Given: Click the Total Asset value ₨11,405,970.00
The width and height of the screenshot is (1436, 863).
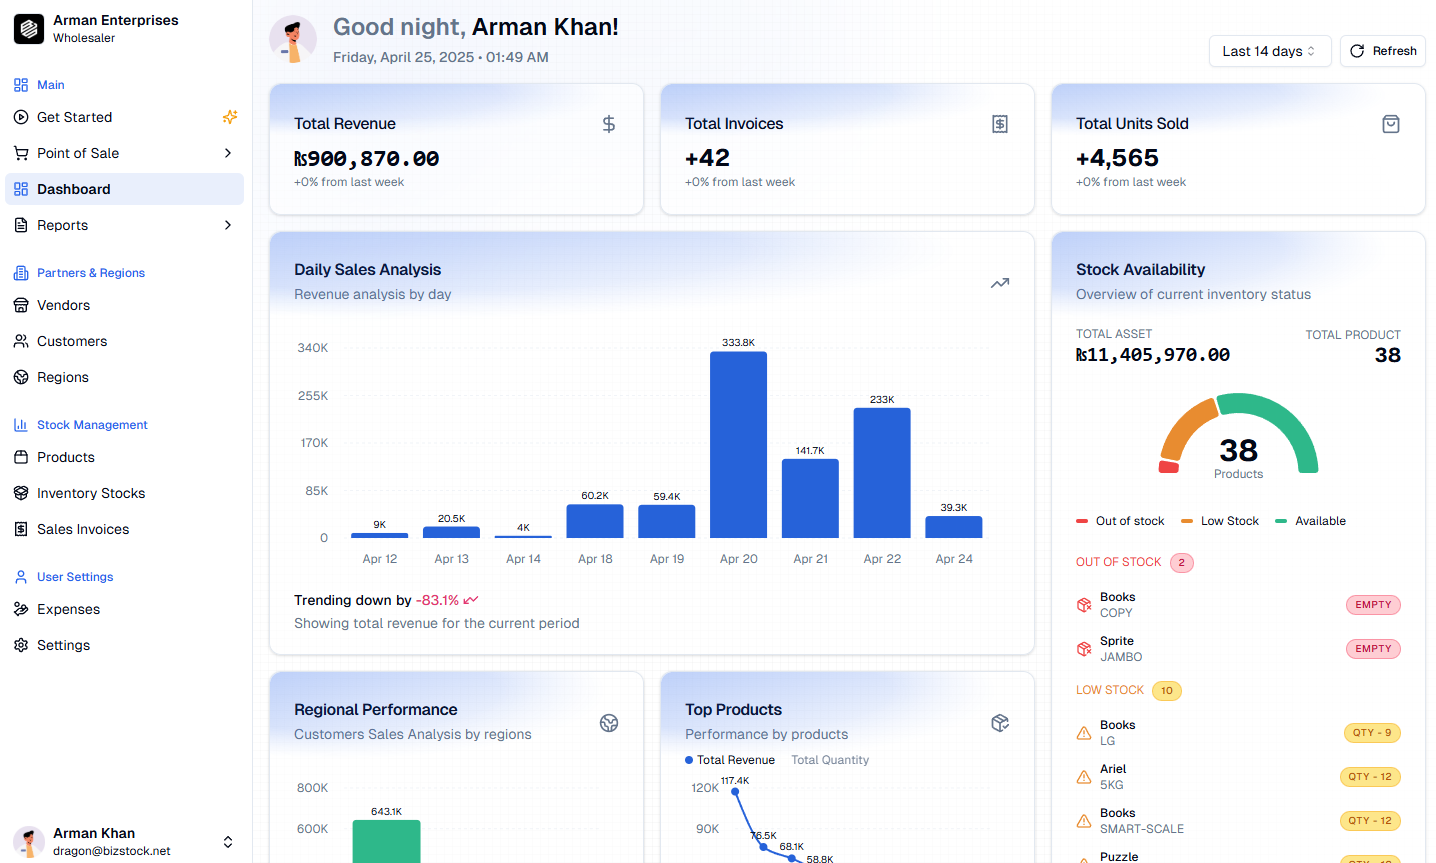Looking at the screenshot, I should point(1153,355).
